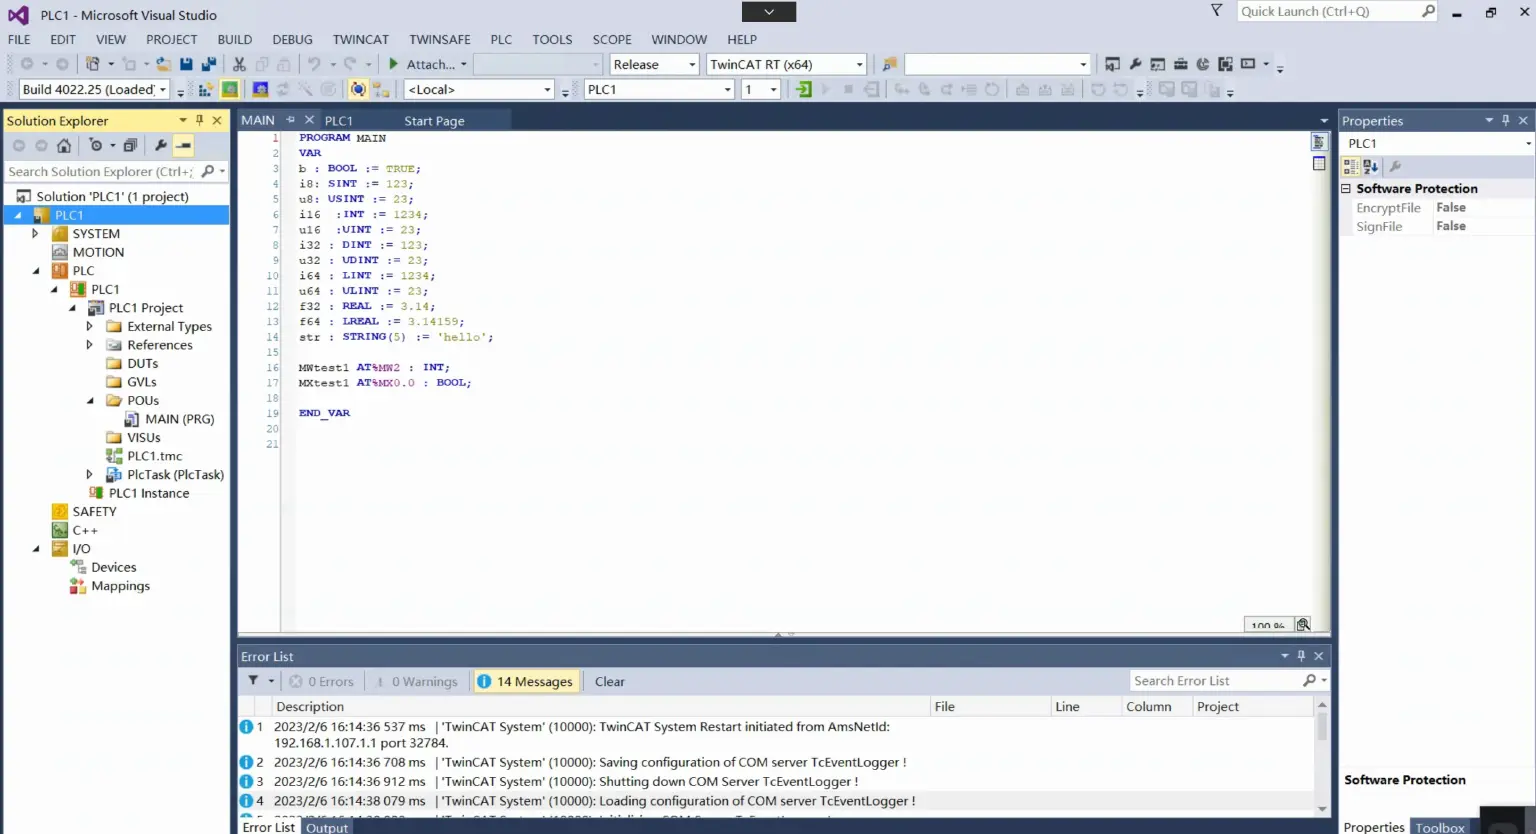Toggle the 14 Messages filter
The width and height of the screenshot is (1536, 834).
526,682
